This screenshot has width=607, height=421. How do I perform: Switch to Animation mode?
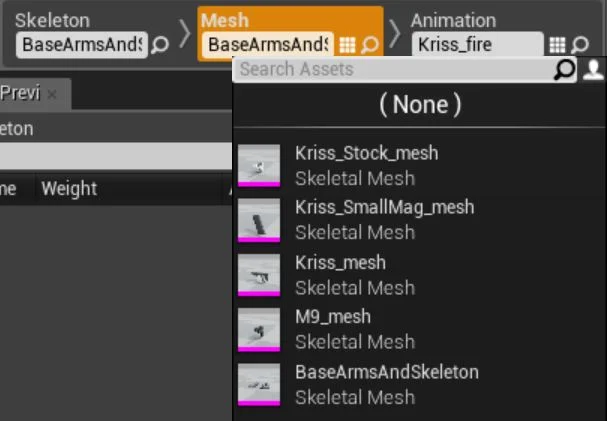(x=453, y=20)
